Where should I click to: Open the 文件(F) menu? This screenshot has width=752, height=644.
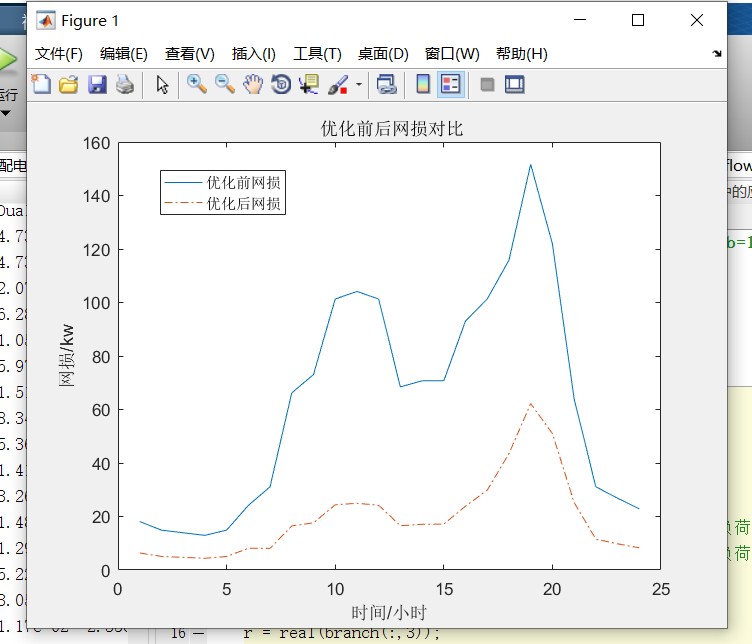click(59, 54)
